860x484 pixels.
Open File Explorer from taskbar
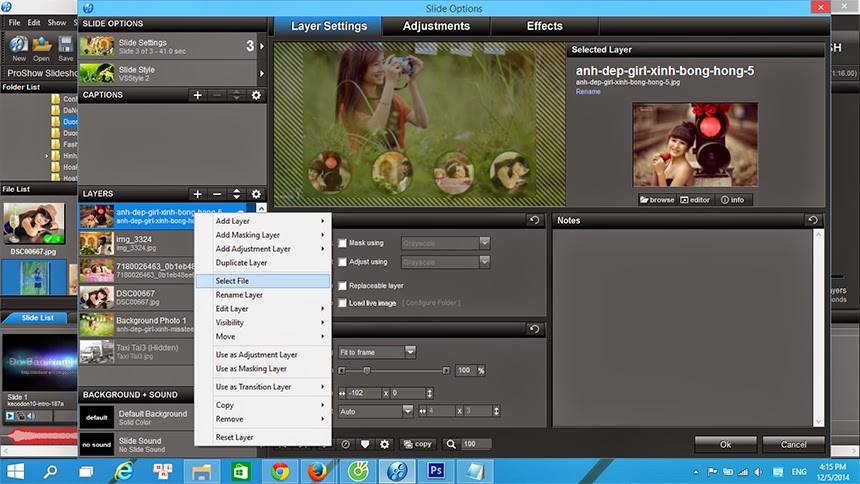201,471
